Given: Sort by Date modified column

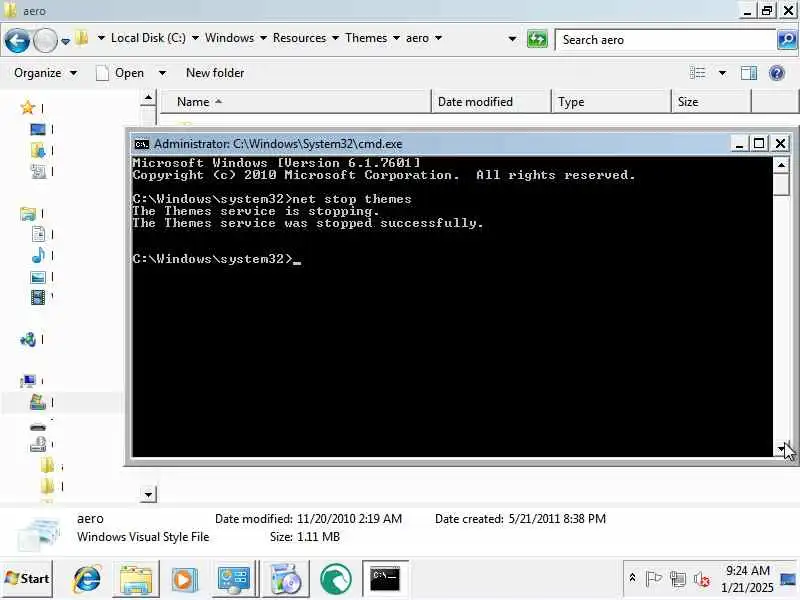Looking at the screenshot, I should point(491,102).
